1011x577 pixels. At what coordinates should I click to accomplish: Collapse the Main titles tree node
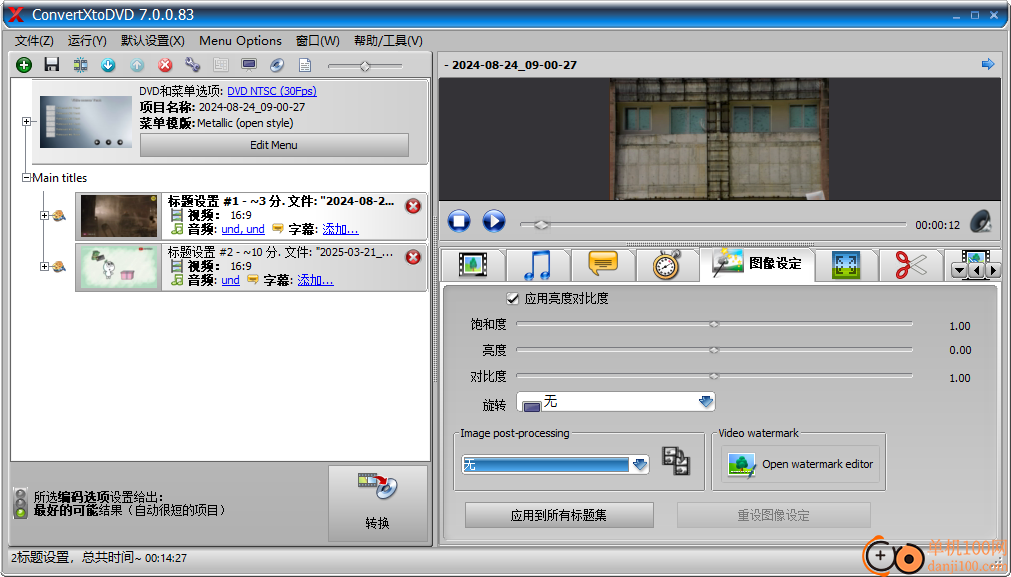click(26, 177)
